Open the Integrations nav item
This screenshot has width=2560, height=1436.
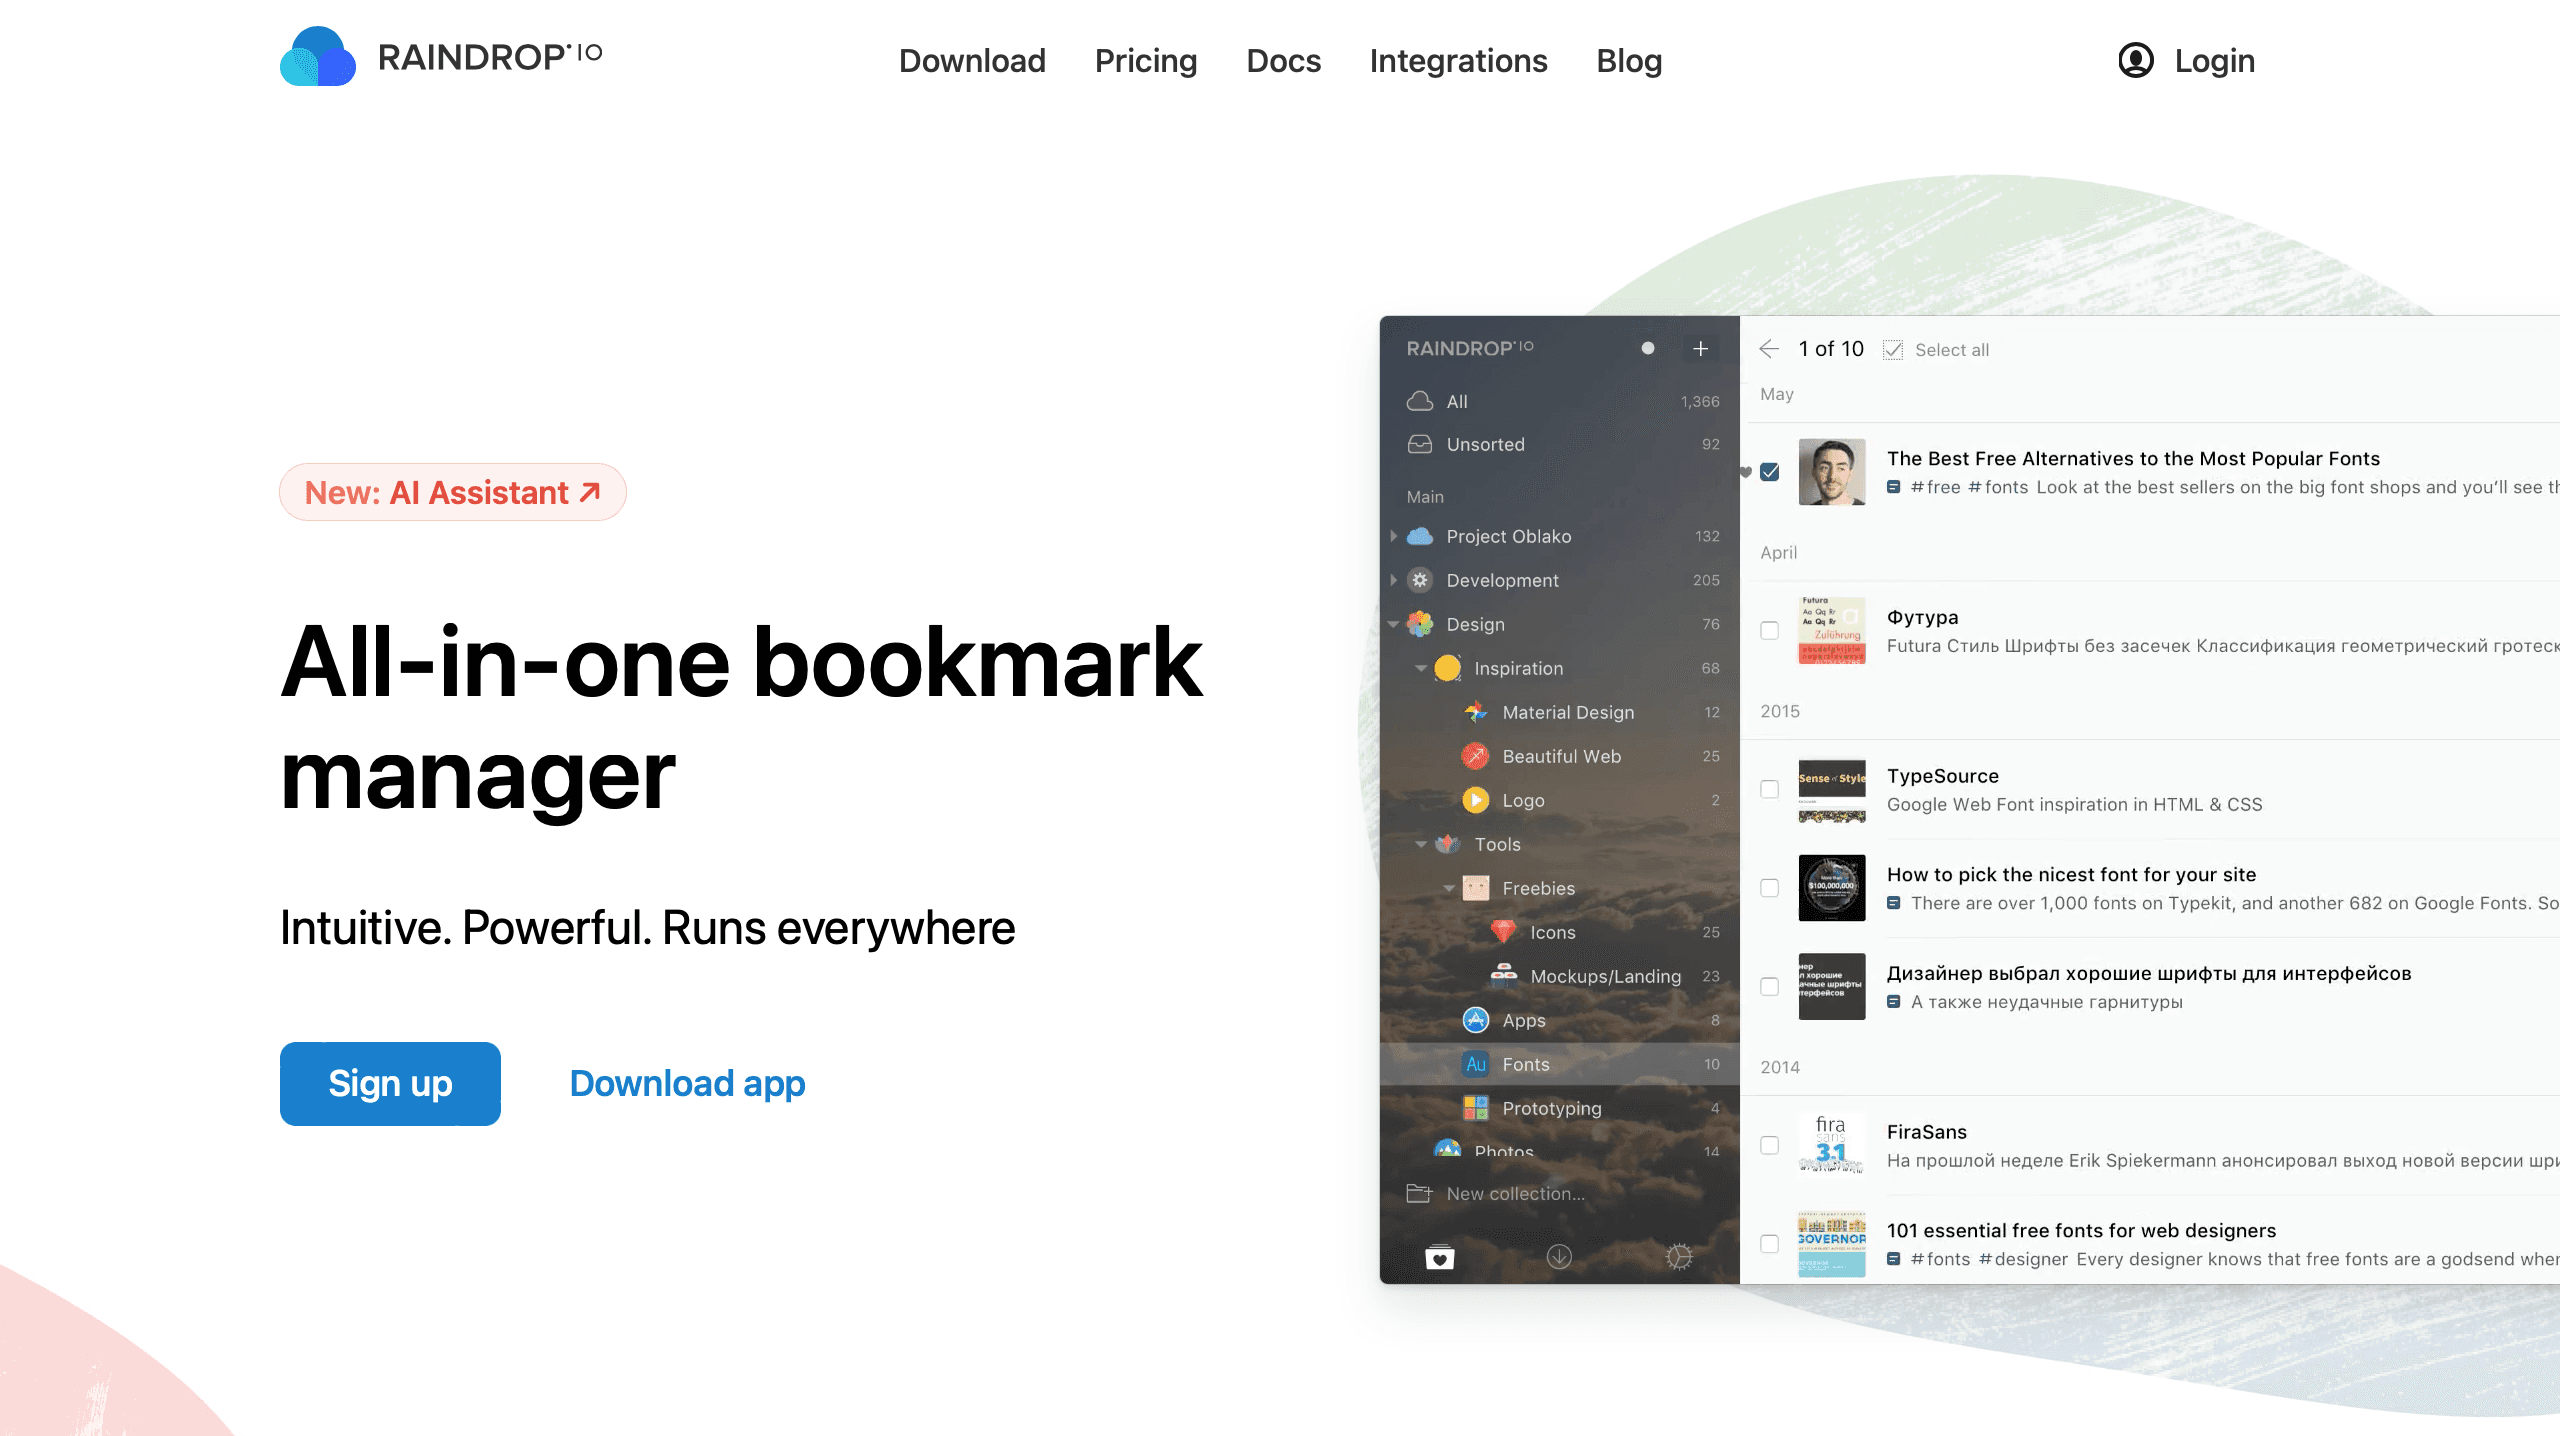click(x=1459, y=61)
